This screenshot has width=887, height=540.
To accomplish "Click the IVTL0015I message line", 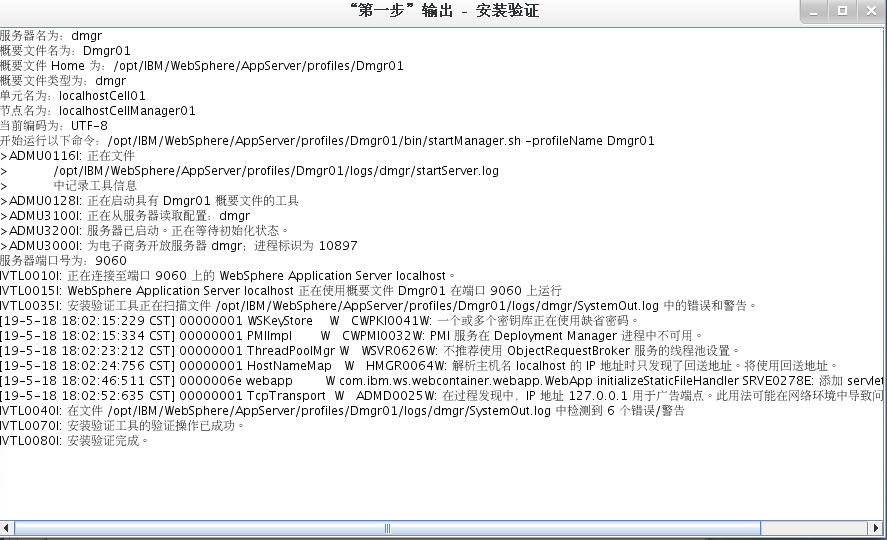I will click(281, 291).
